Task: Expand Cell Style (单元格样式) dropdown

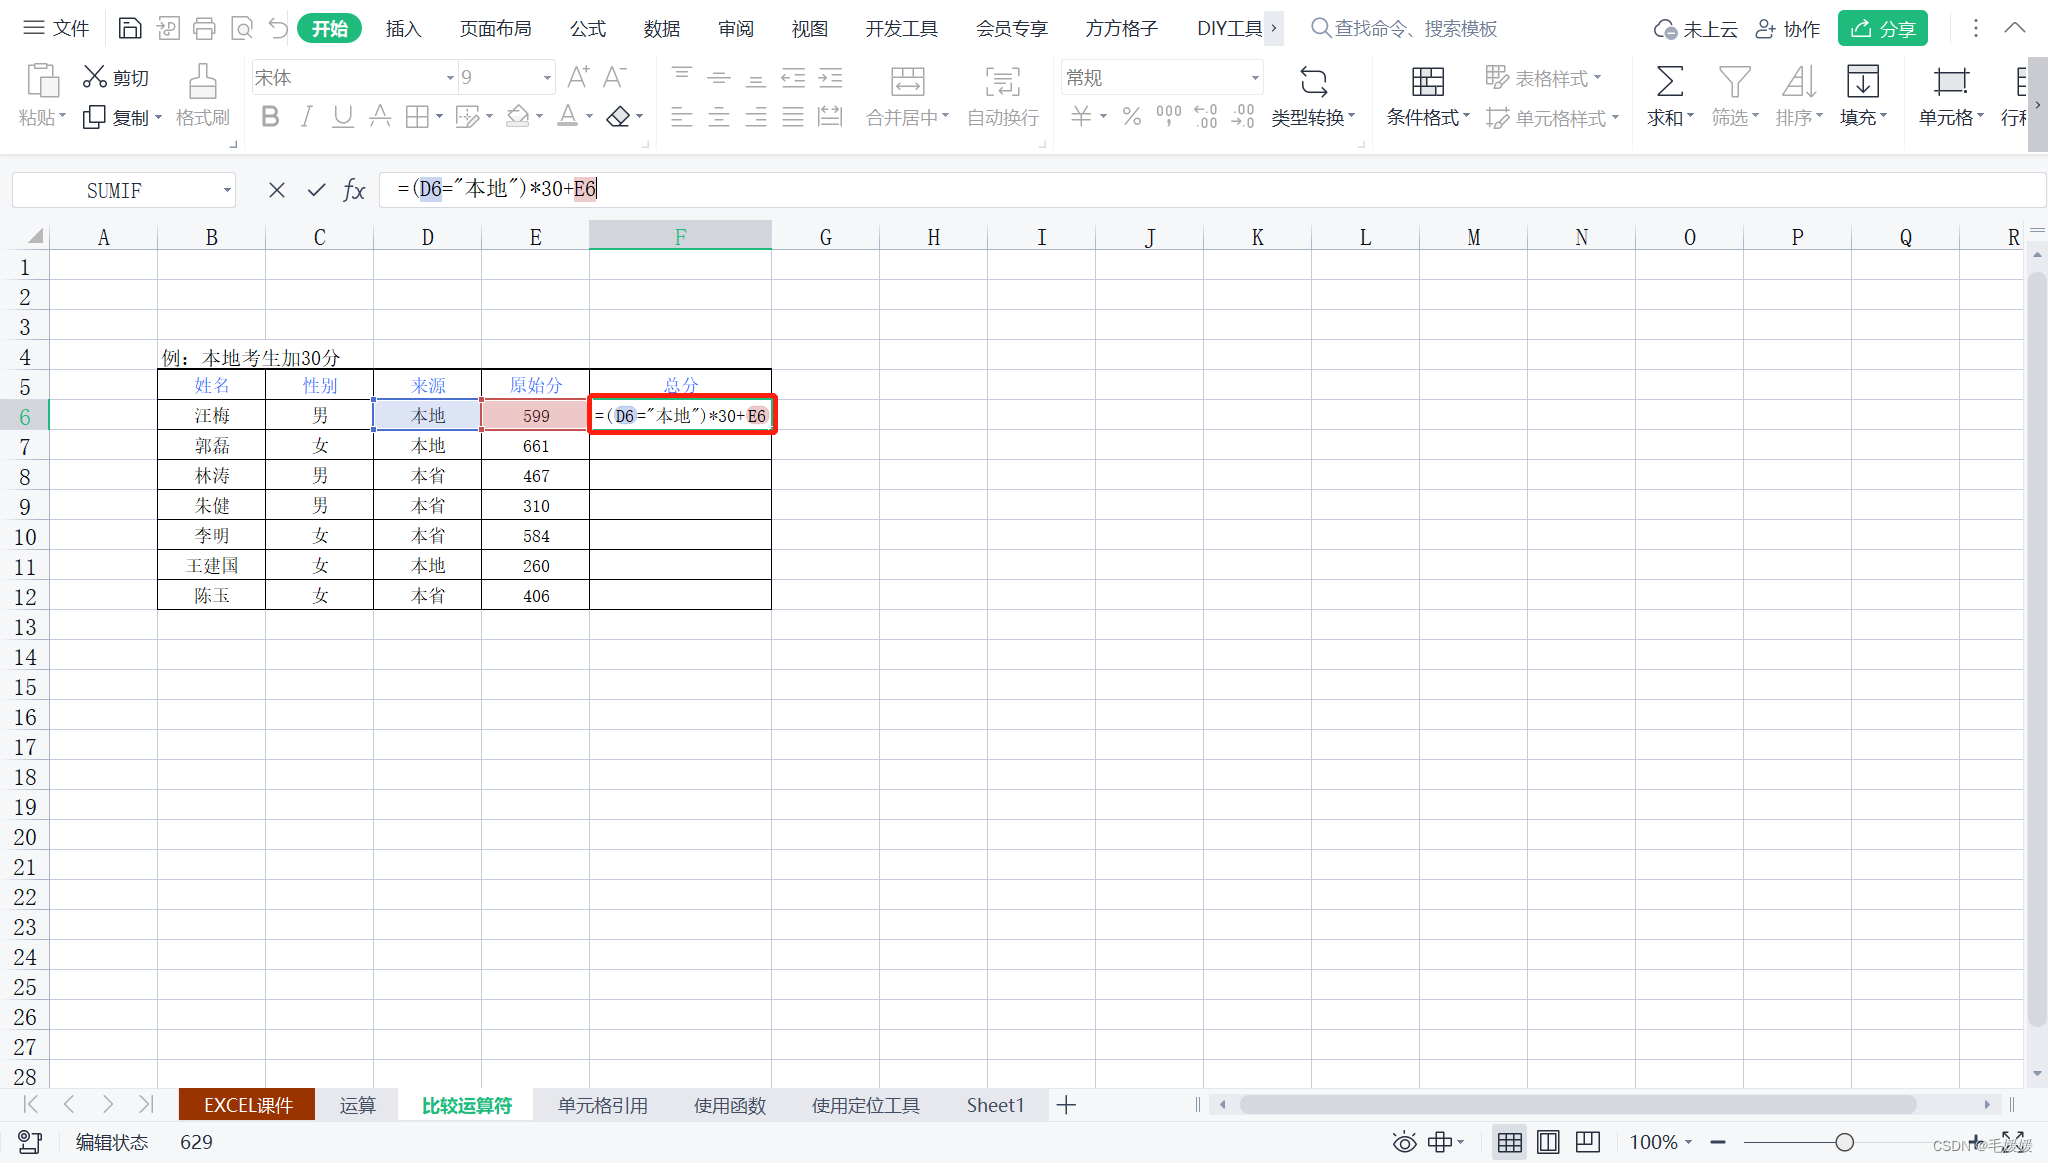Action: [x=1615, y=118]
